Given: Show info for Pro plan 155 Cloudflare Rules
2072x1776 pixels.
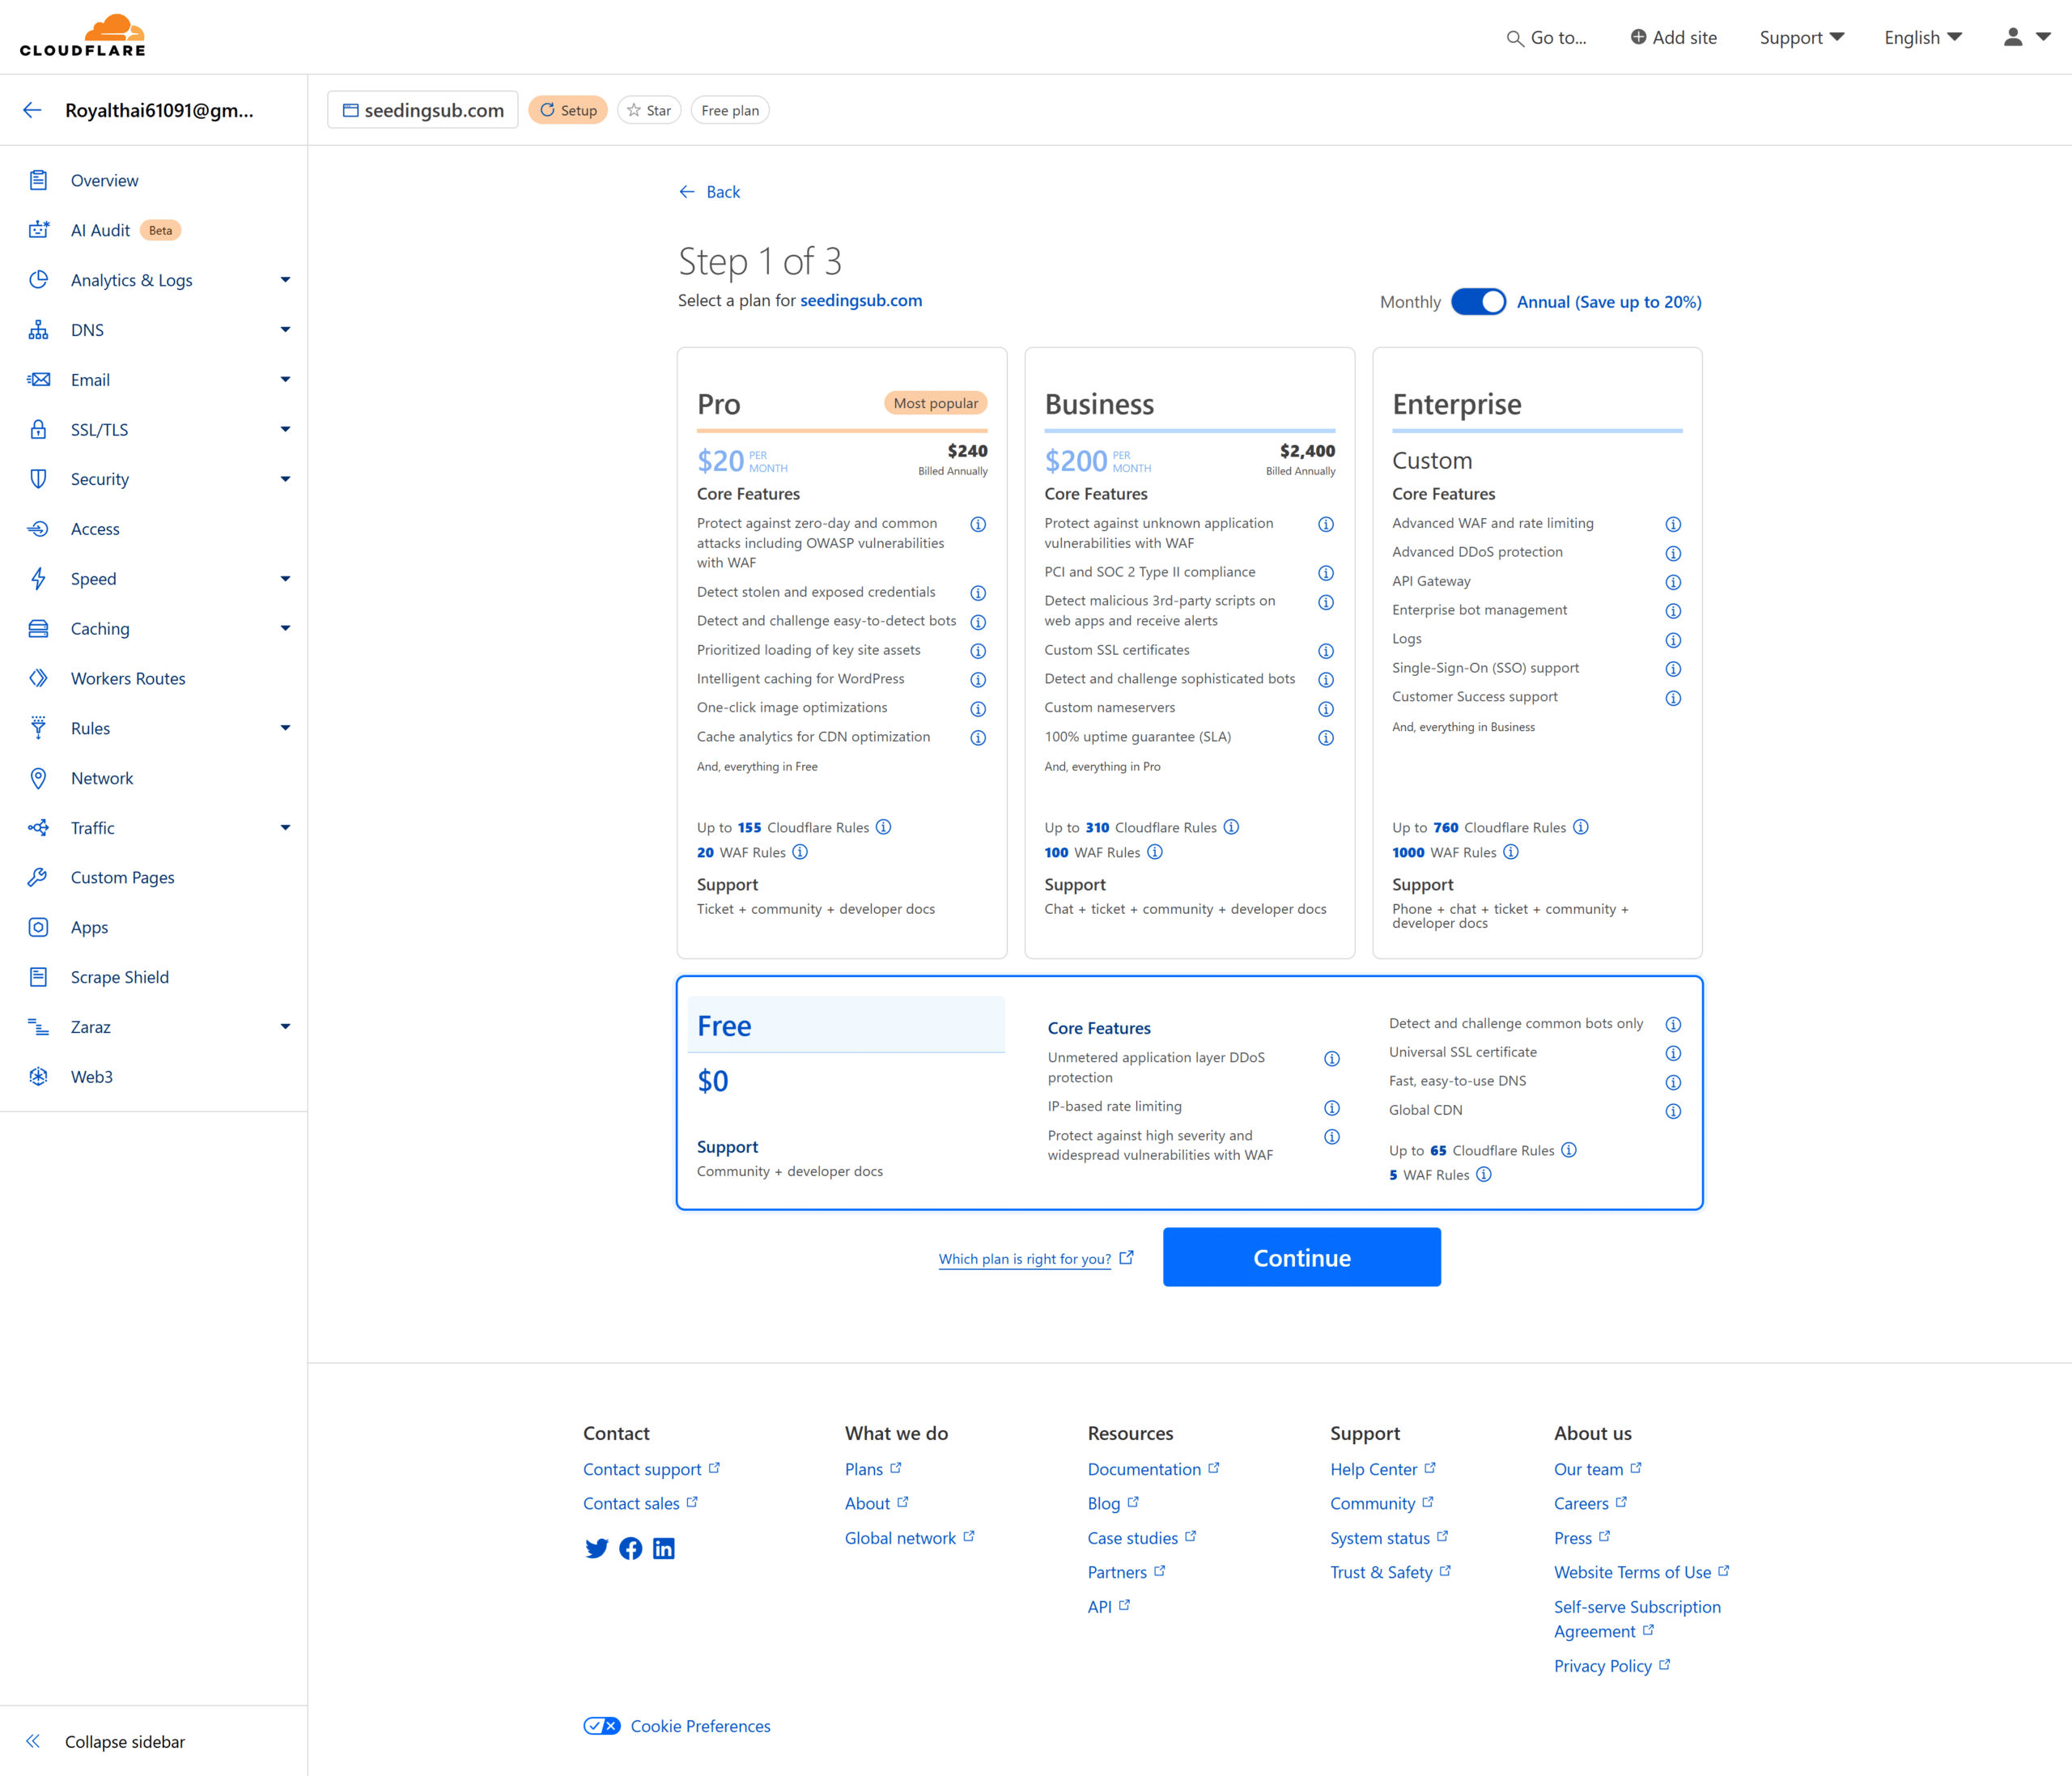Looking at the screenshot, I should point(884,827).
